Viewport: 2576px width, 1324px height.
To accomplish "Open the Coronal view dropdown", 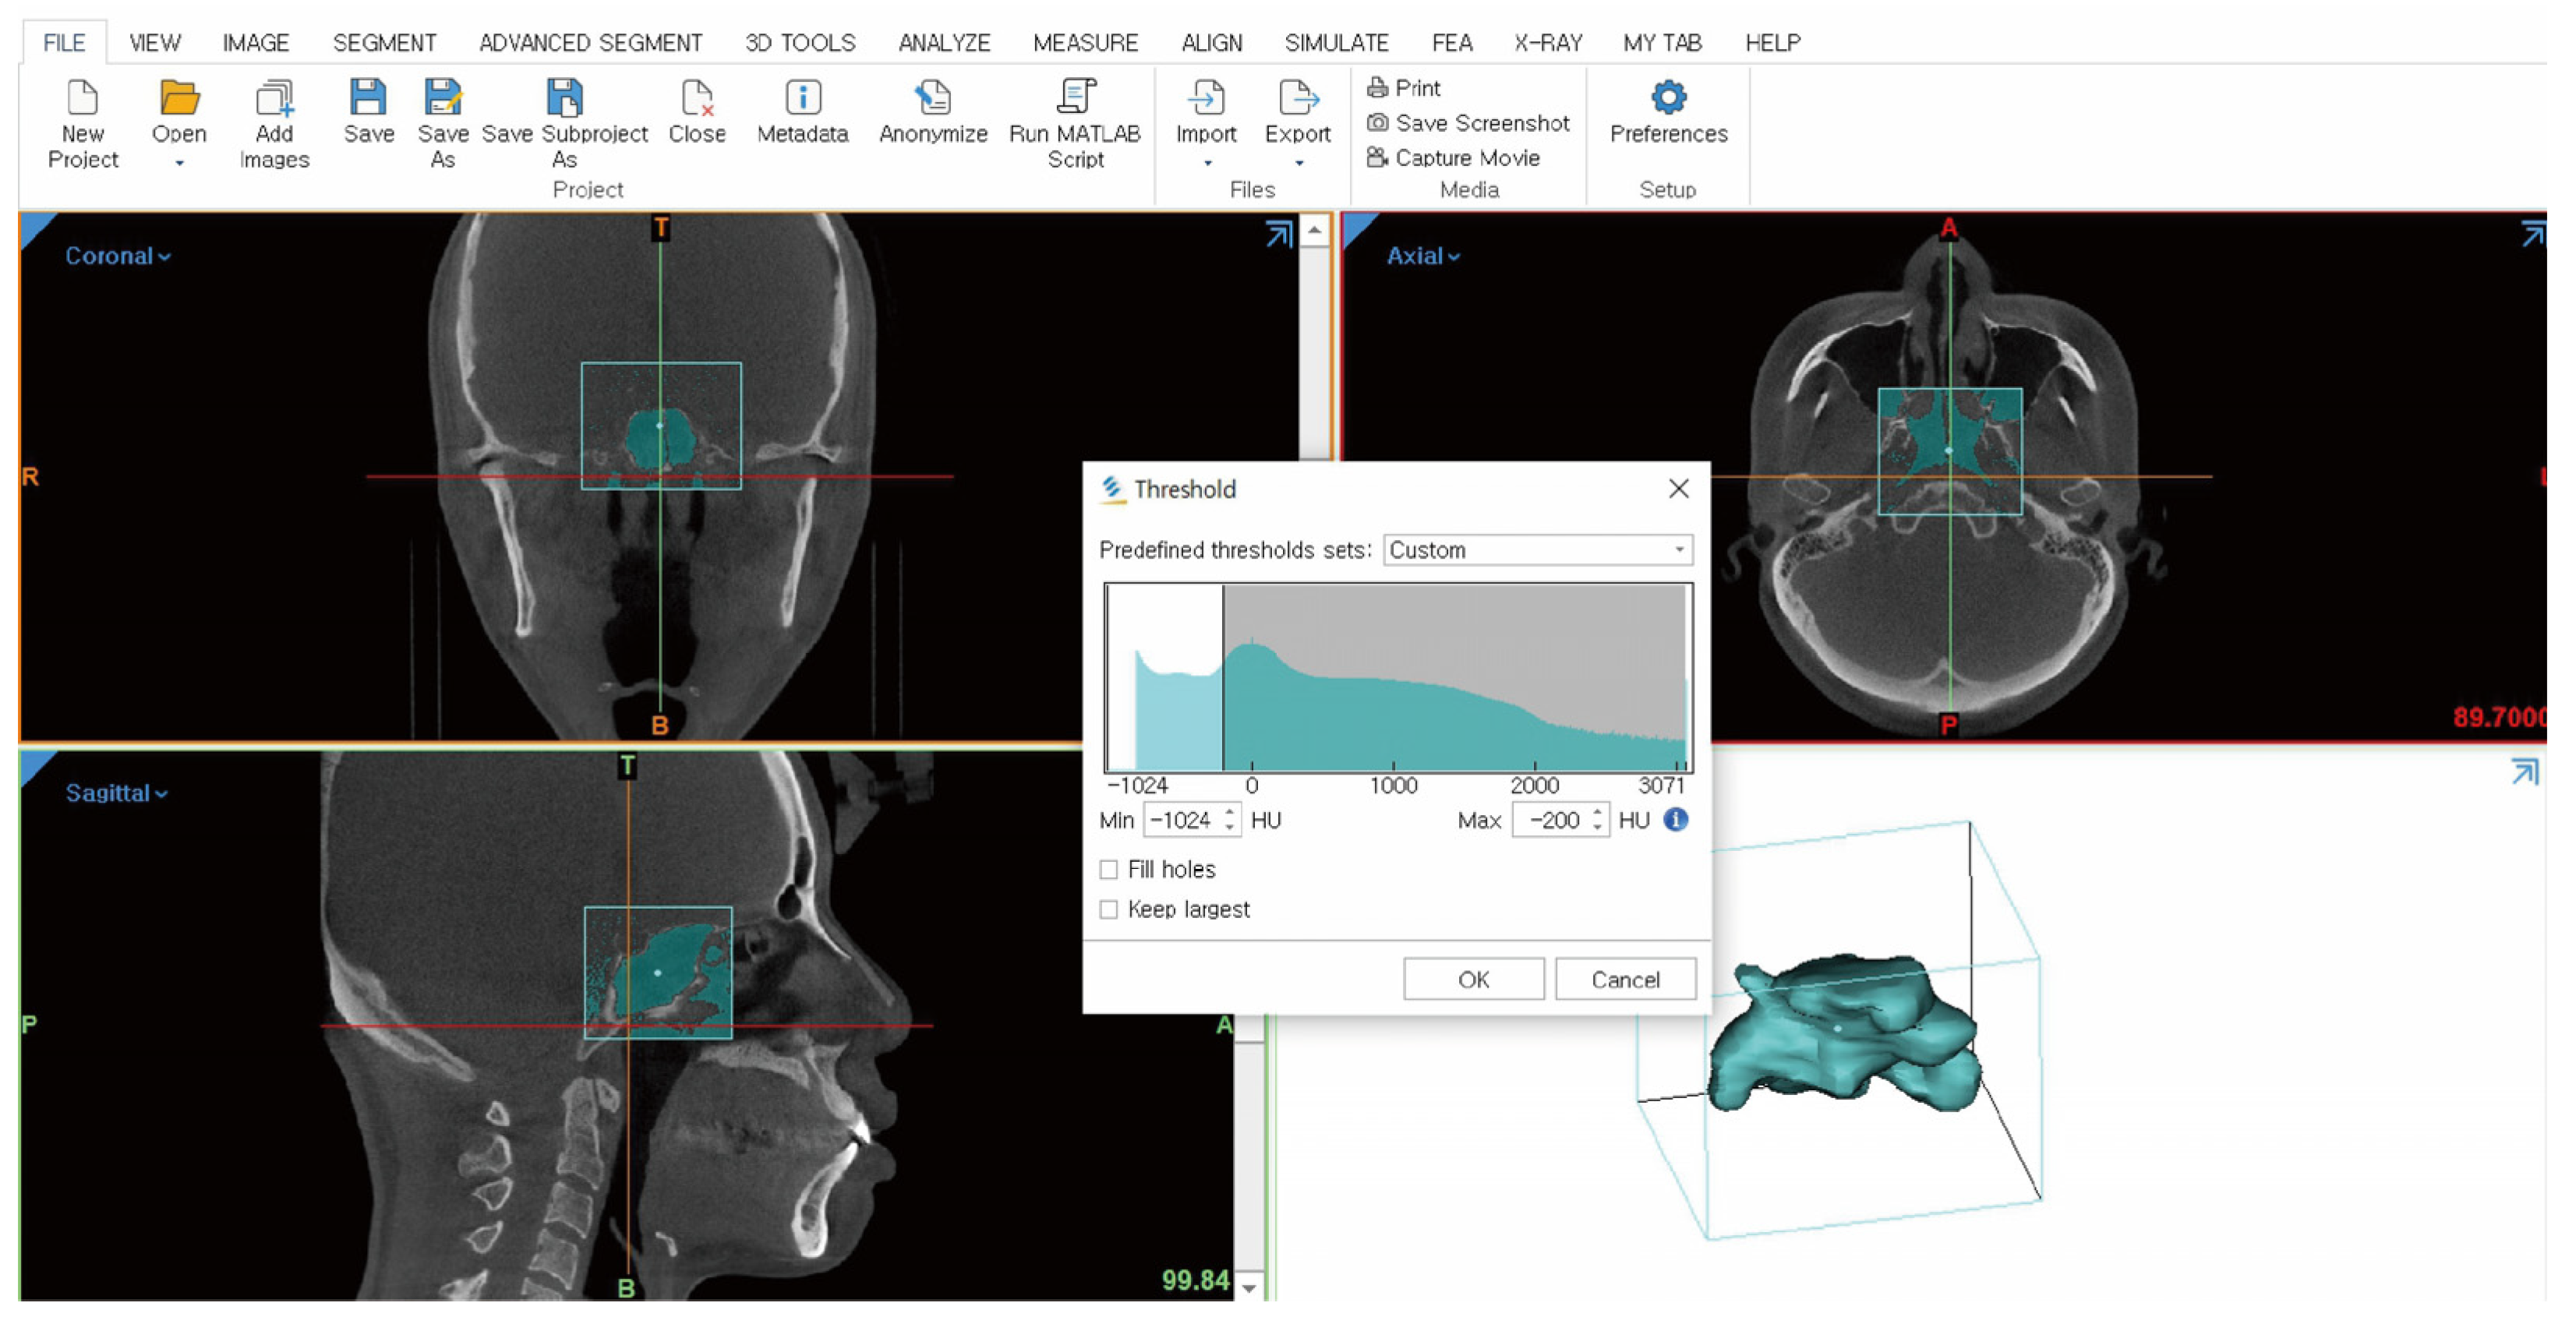I will pyautogui.click(x=117, y=256).
